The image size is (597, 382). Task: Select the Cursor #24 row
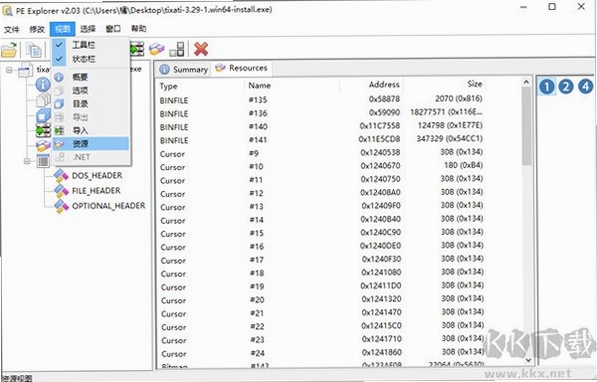coord(321,353)
